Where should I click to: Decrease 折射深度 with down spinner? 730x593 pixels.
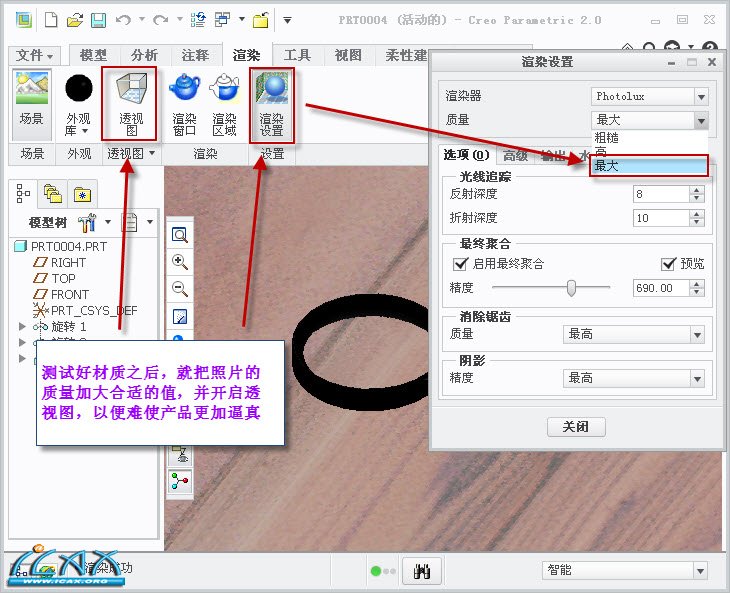(696, 222)
